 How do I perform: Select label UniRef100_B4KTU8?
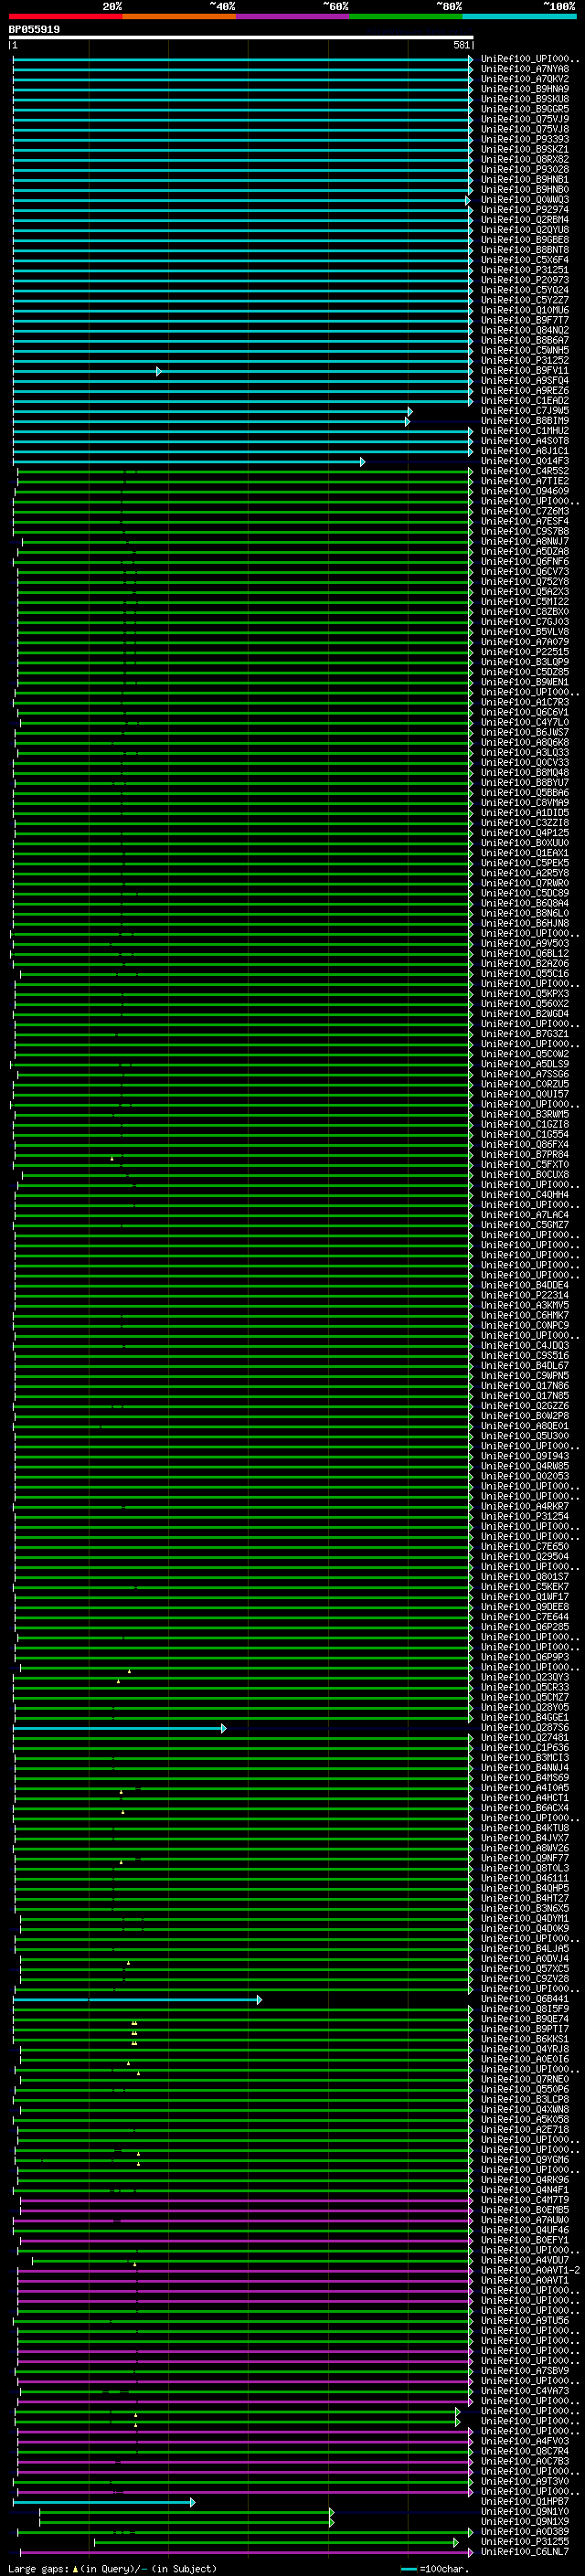[525, 1828]
